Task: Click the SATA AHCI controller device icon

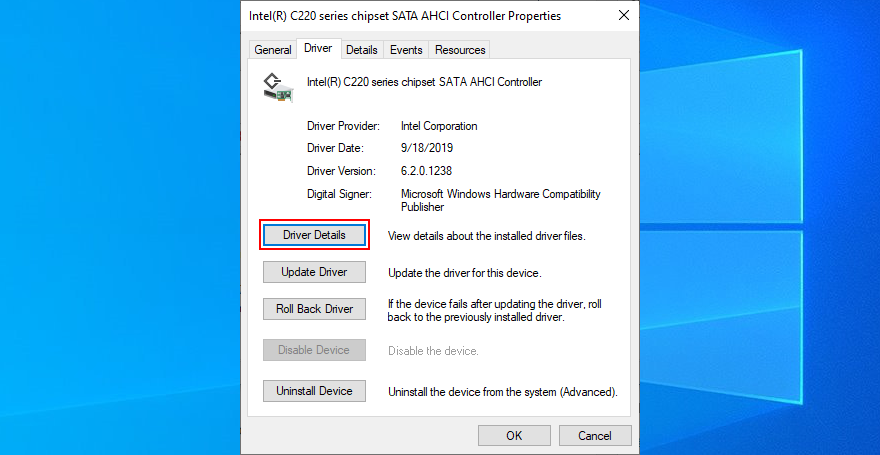Action: [x=278, y=88]
